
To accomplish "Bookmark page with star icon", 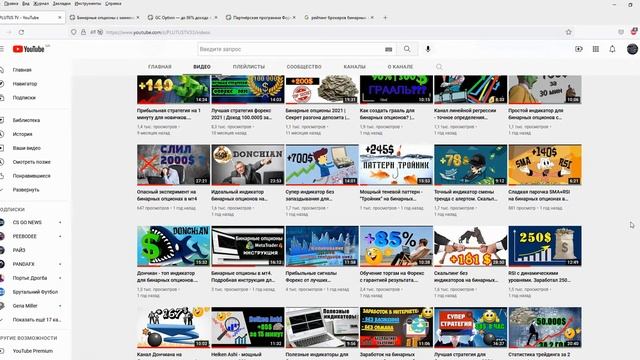I will [x=569, y=32].
